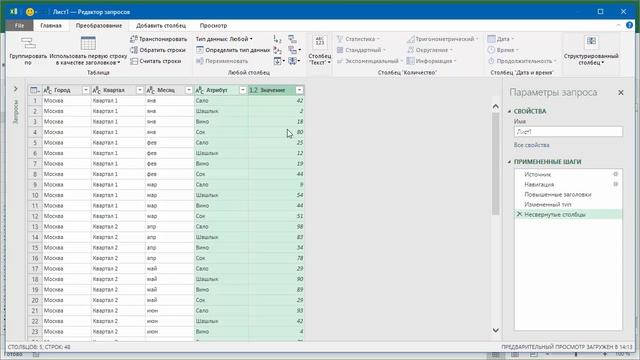Select row number 10 header
Viewport: 640px width, 360px height.
click(x=35, y=195)
